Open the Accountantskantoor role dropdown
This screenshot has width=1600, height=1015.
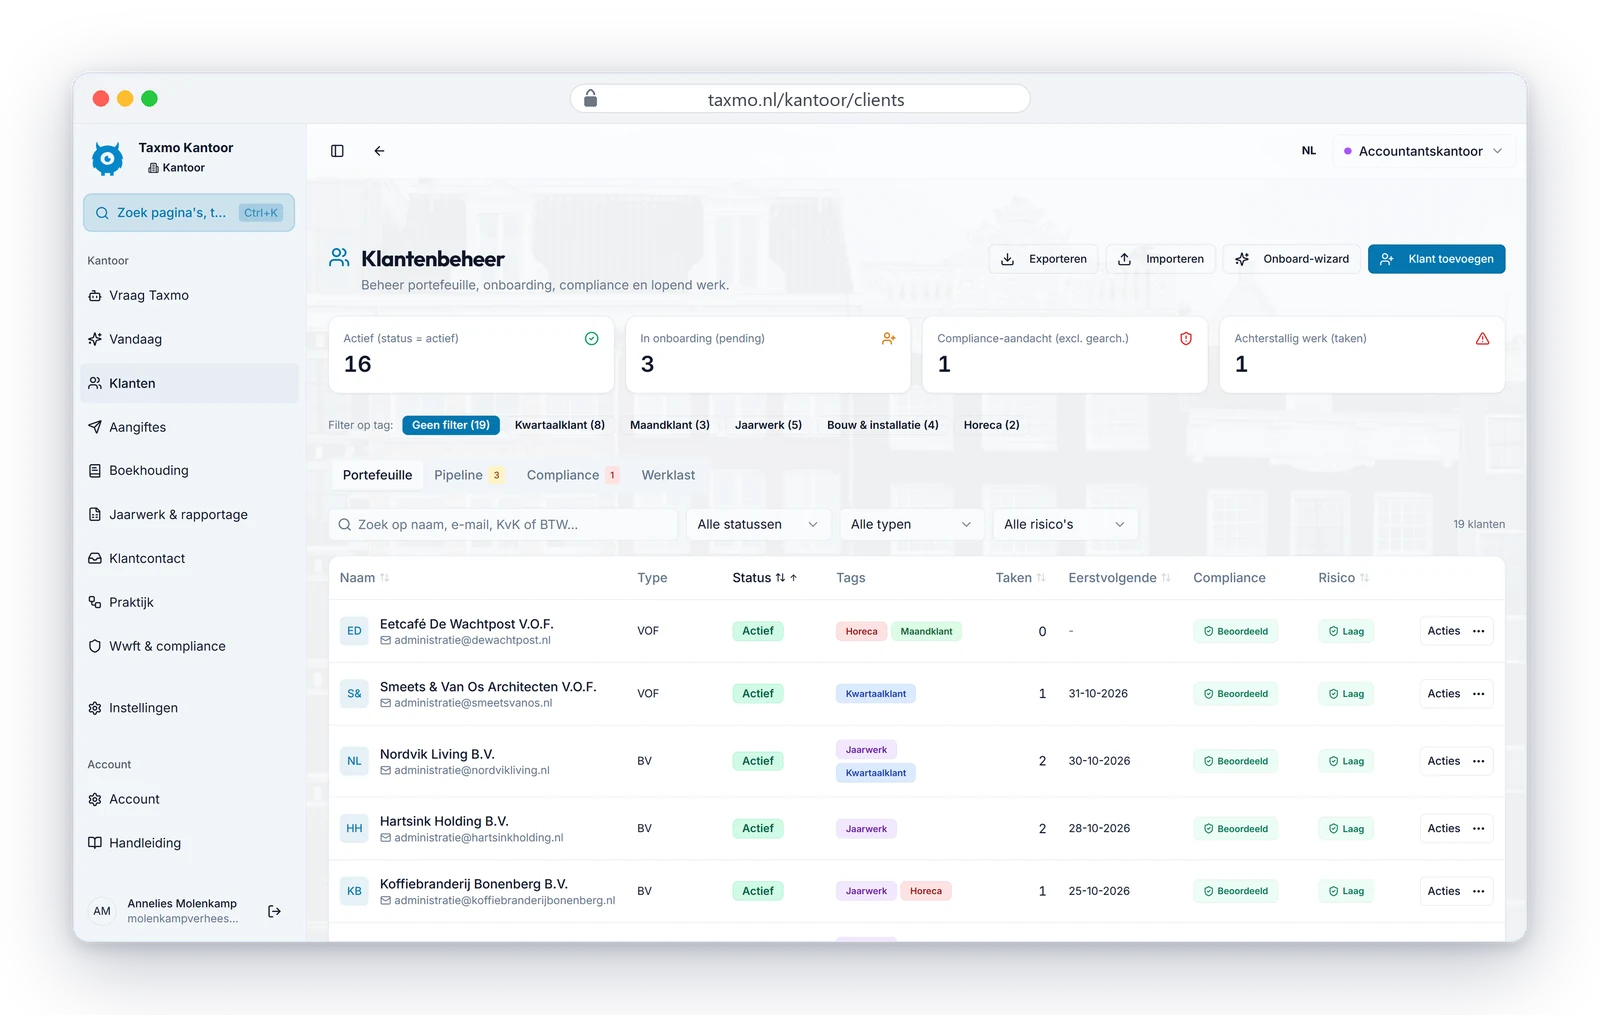click(x=1423, y=151)
